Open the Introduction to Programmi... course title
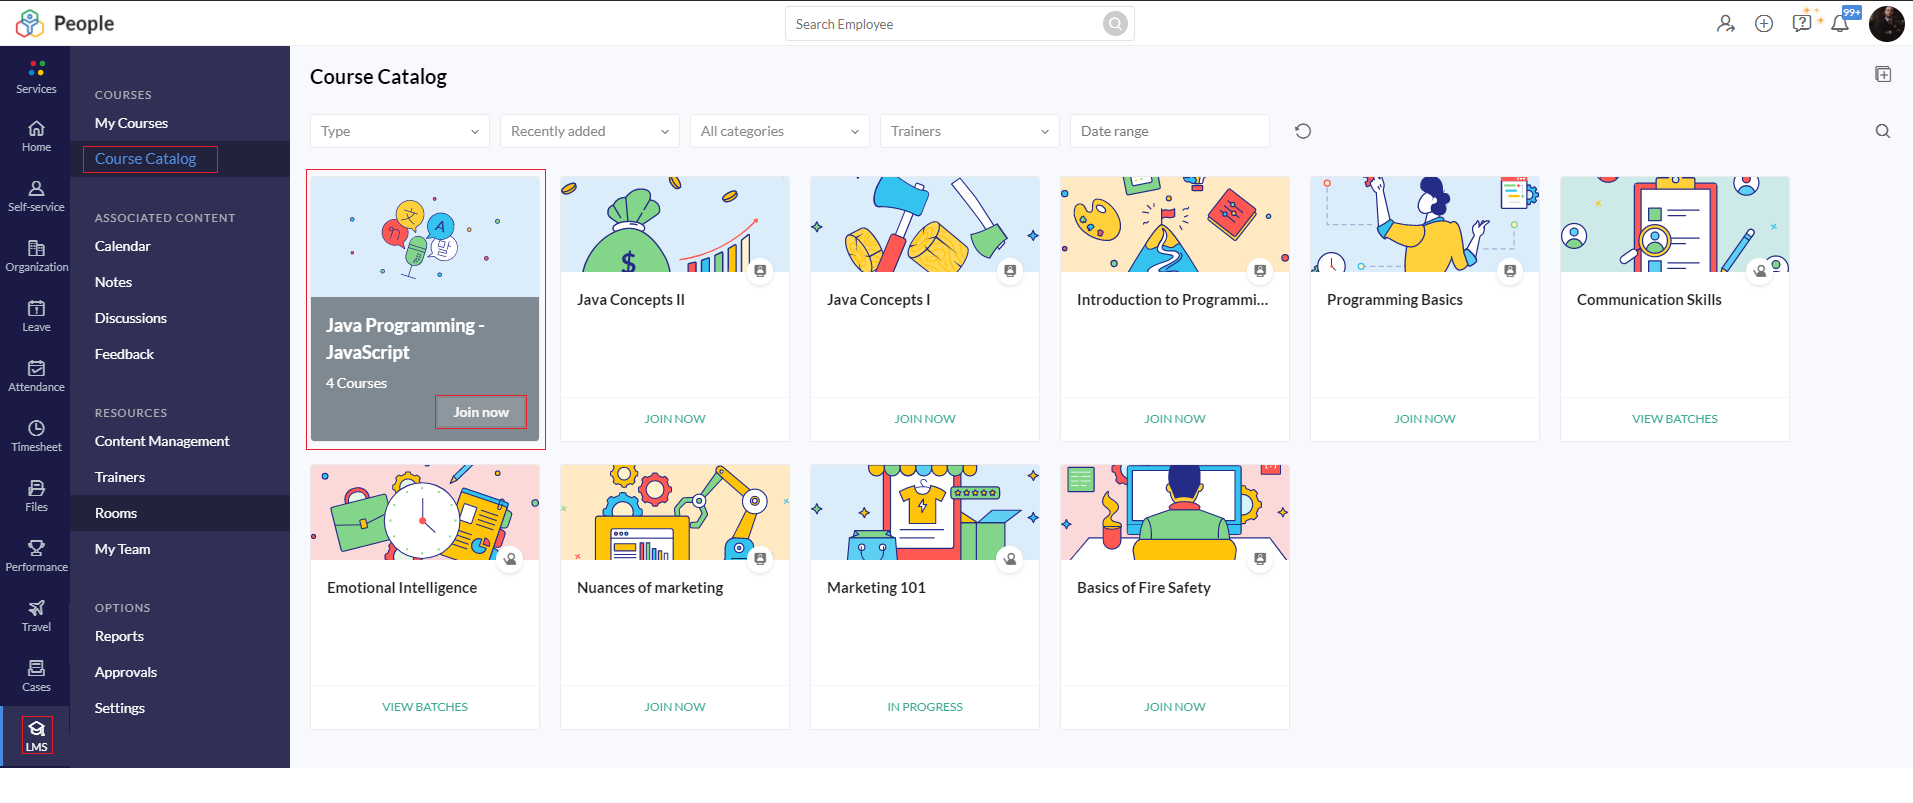 click(x=1172, y=300)
